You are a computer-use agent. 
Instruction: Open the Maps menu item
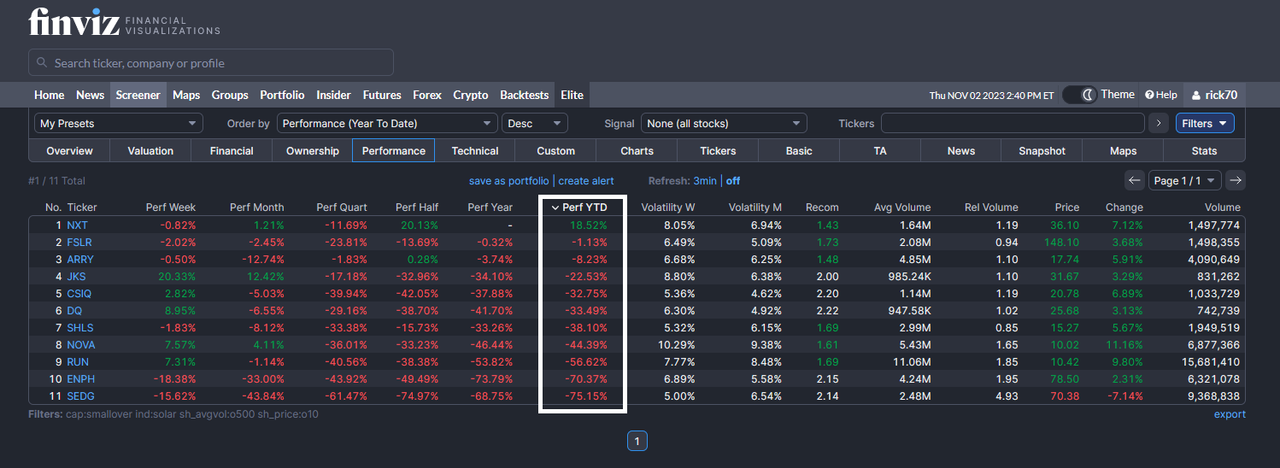186,95
